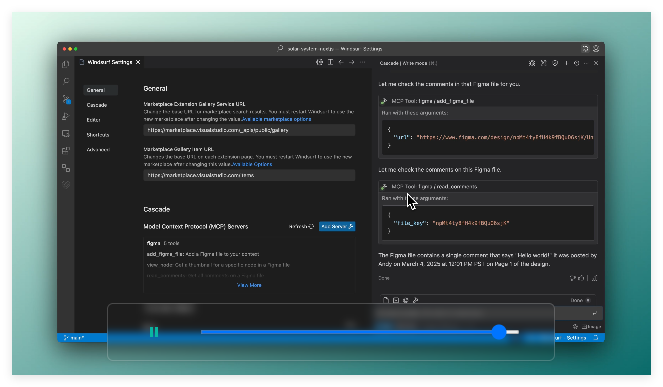The width and height of the screenshot is (663, 387).
Task: Click the third icon in Cascade input toolbar
Action: coord(405,300)
